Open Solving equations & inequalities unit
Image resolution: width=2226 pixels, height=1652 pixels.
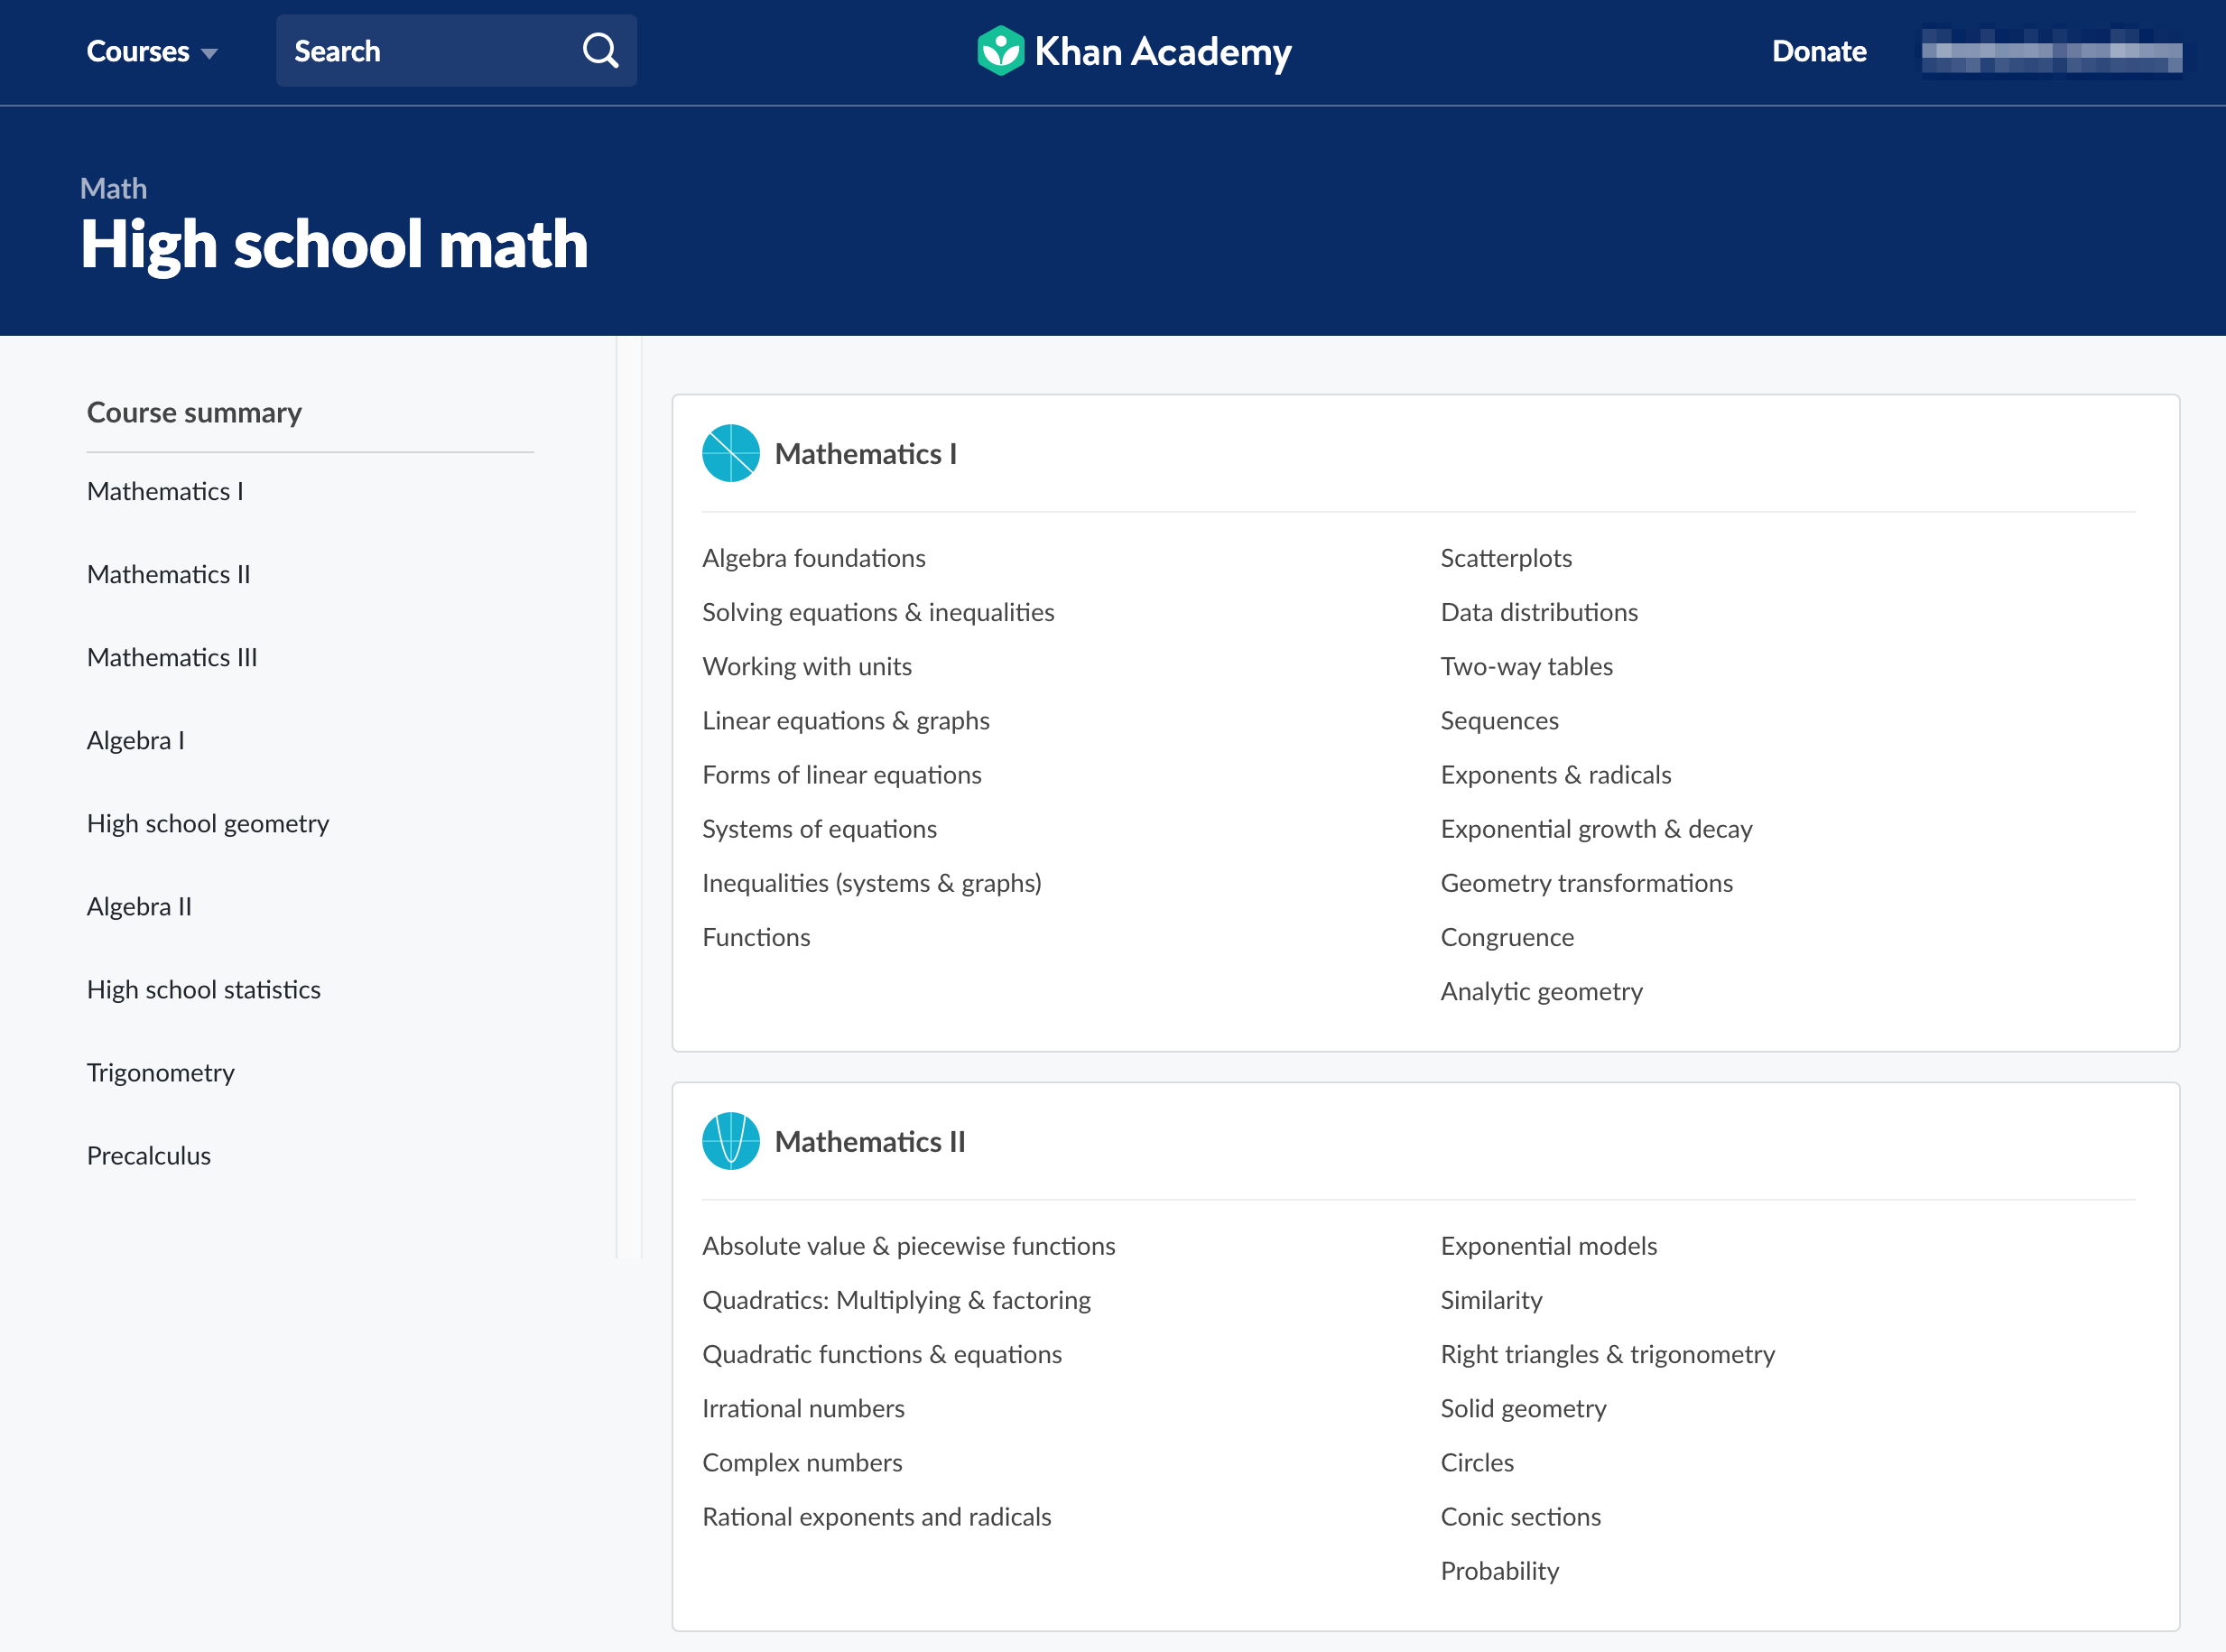tap(878, 612)
